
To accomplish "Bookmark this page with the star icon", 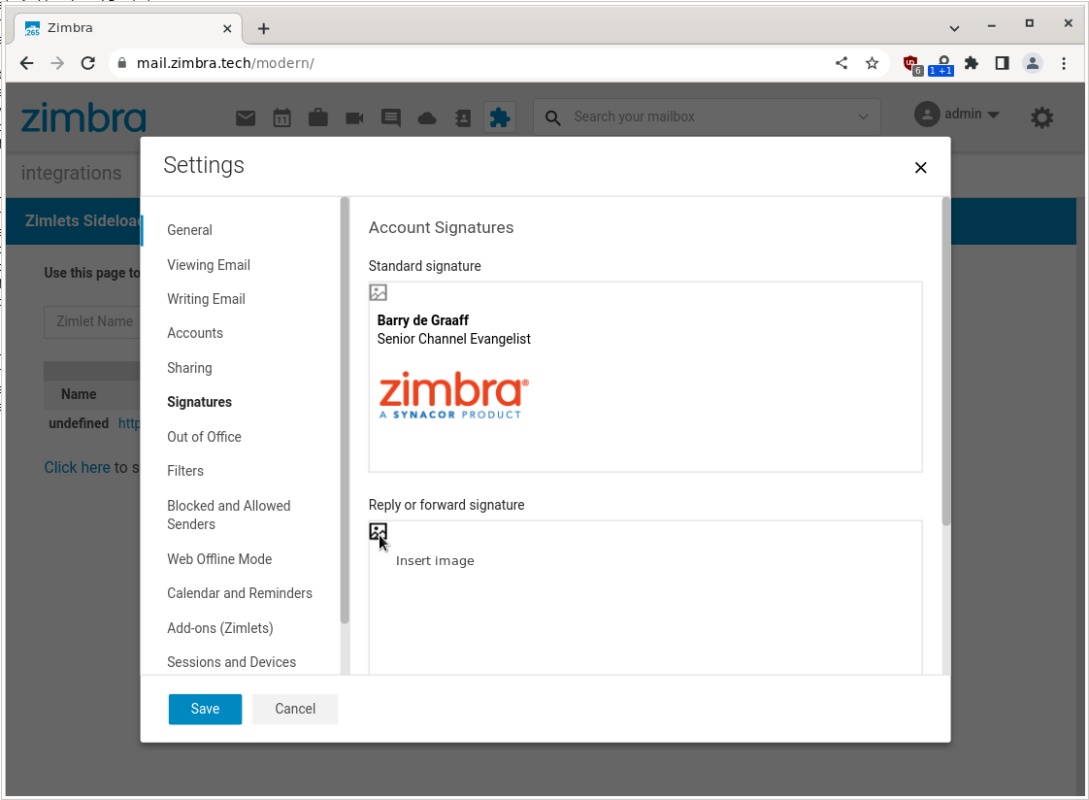I will click(x=872, y=63).
